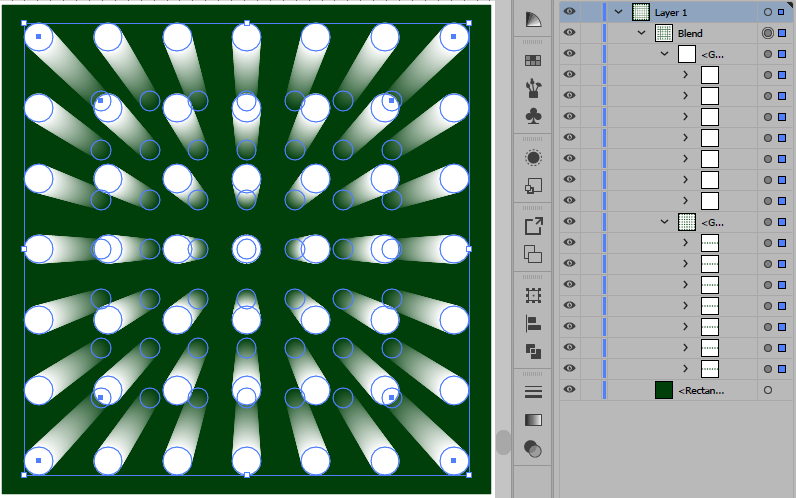Toggle visibility of the Blend object
The image size is (796, 498).
(x=570, y=32)
